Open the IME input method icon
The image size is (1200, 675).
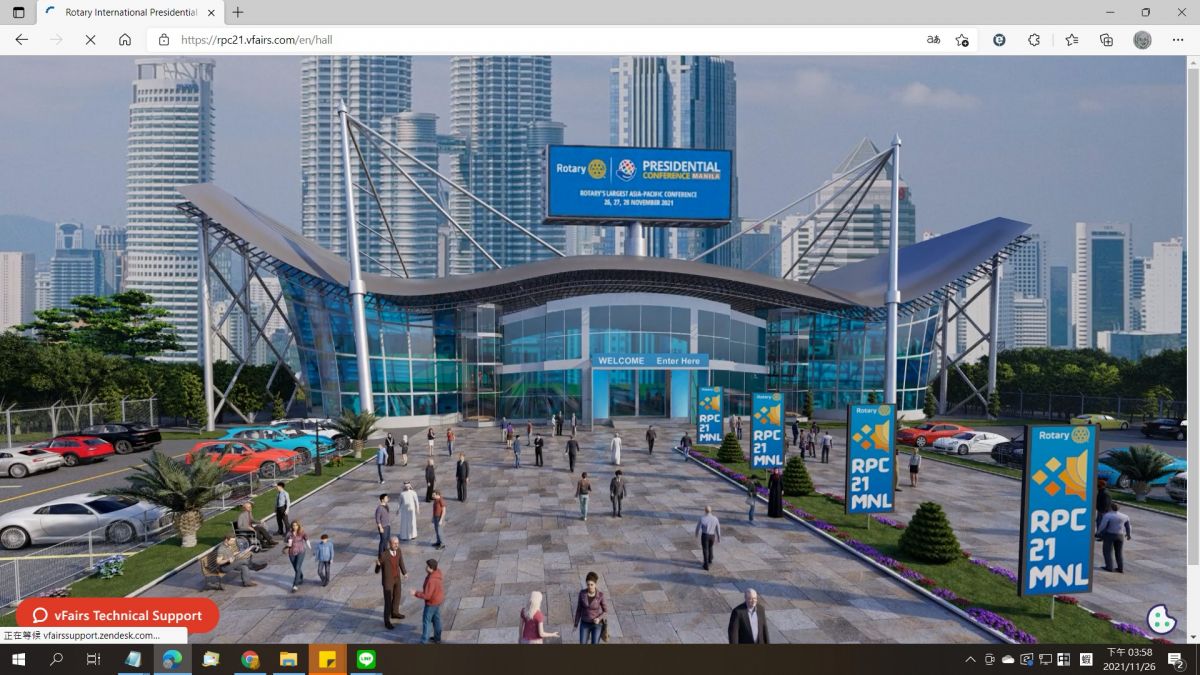coord(1086,659)
